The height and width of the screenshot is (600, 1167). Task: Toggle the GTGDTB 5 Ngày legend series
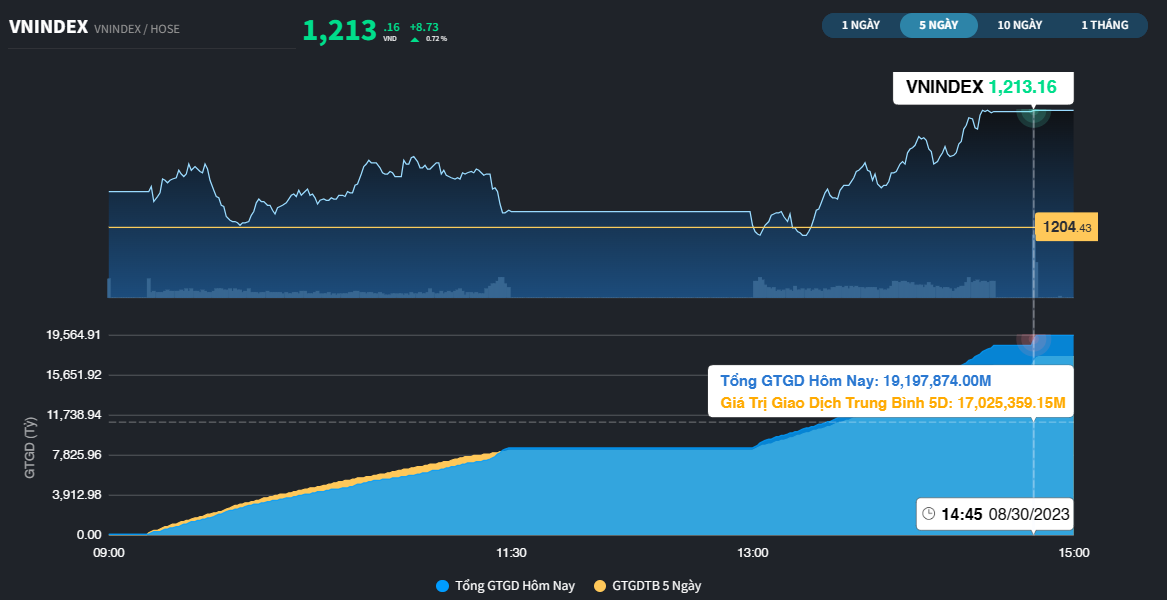point(647,586)
